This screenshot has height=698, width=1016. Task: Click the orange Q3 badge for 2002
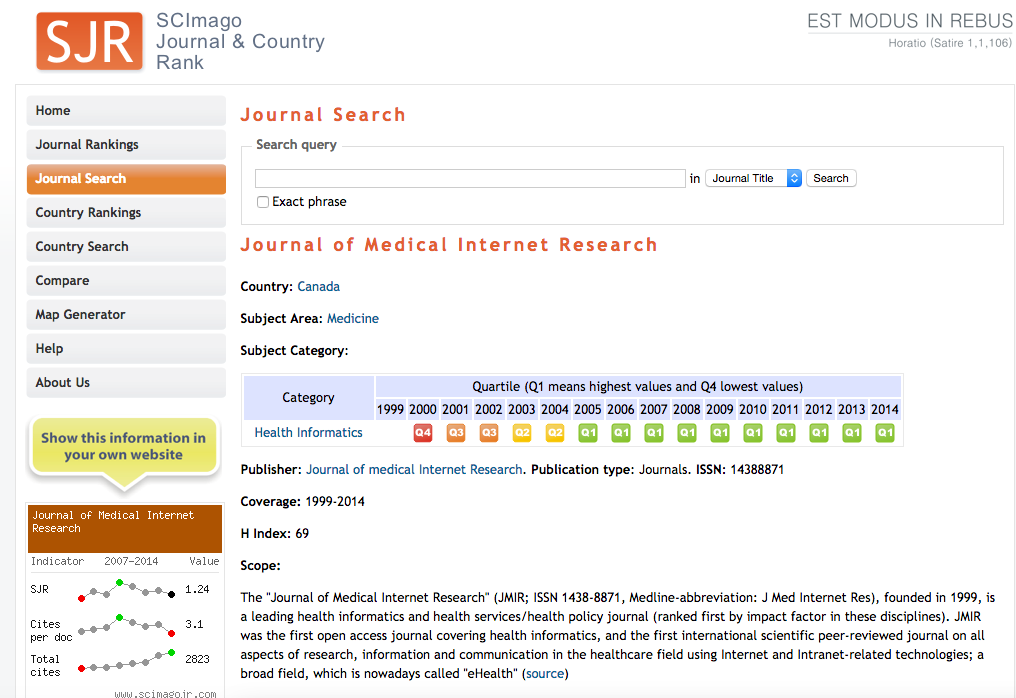tap(489, 433)
